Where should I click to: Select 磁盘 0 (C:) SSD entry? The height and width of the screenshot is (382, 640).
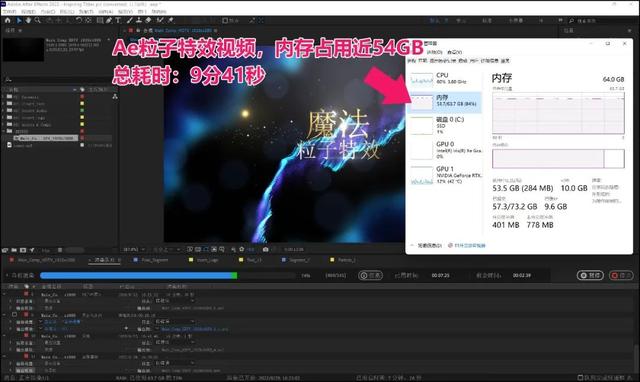(x=446, y=125)
